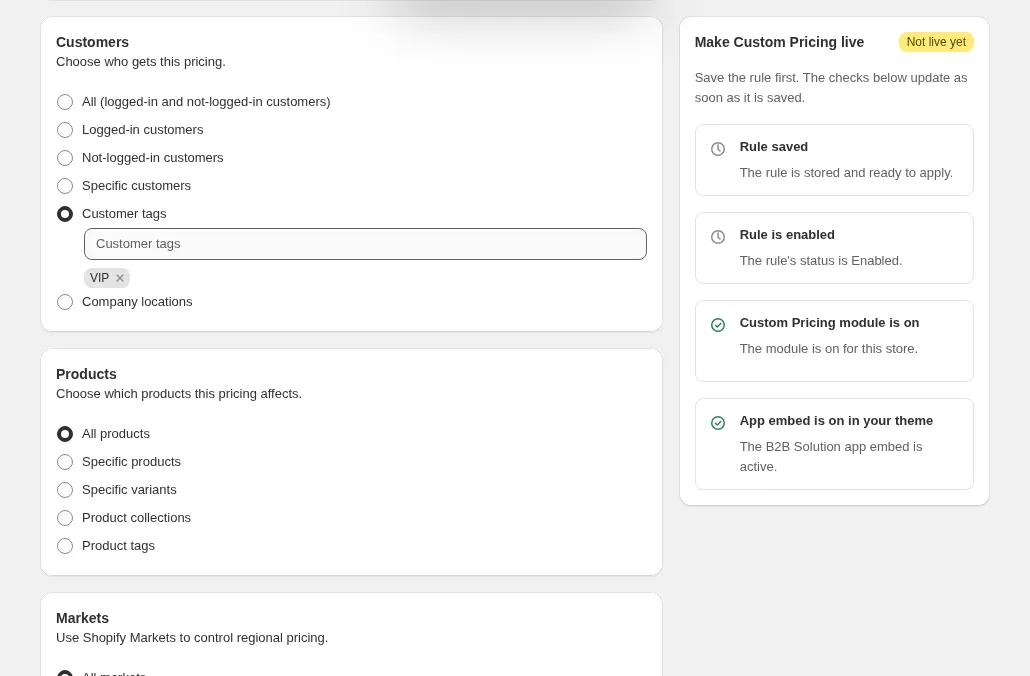Click the clock icon beside Rule saved

point(718,149)
